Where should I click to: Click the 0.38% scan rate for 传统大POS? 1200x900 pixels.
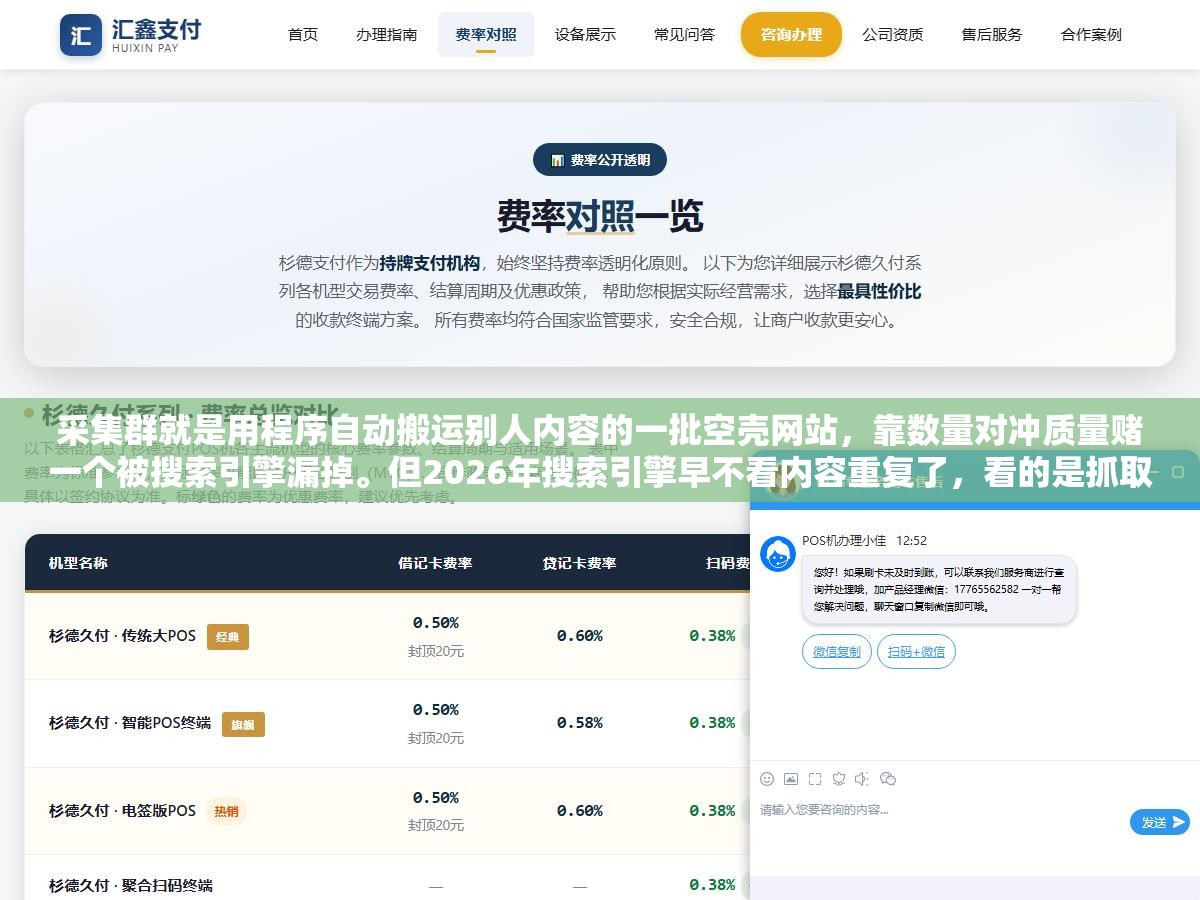(712, 636)
